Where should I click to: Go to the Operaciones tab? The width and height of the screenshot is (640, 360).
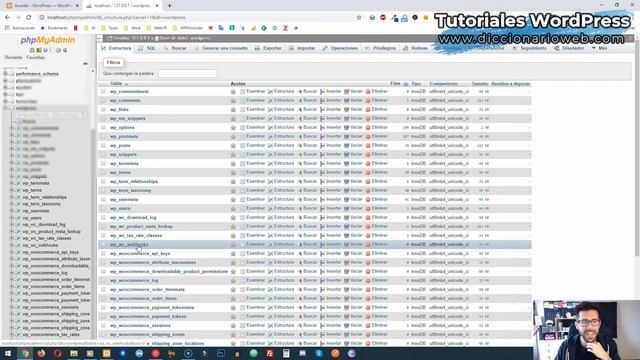coord(340,48)
